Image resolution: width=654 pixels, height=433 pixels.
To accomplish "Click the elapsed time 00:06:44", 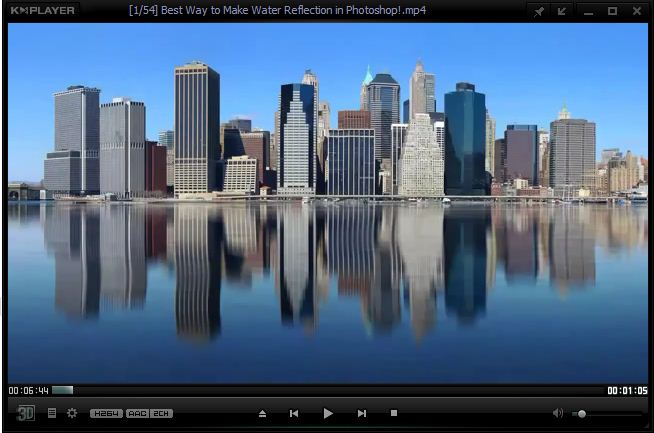I will click(29, 390).
